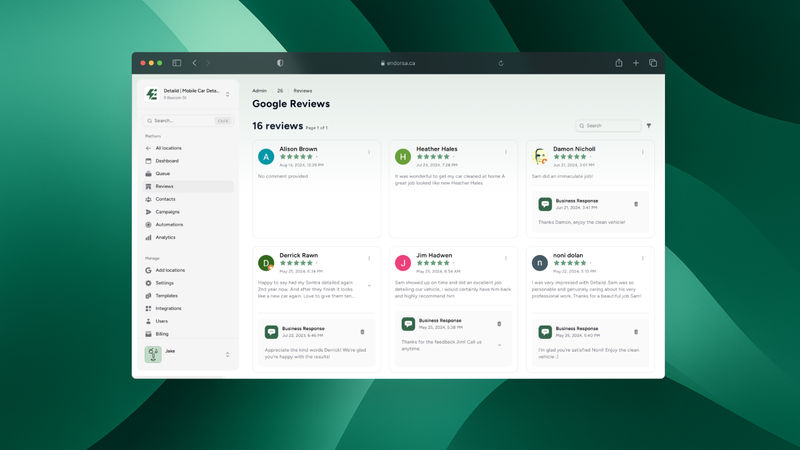Click 'No comment provided' text
The width and height of the screenshot is (800, 450).
point(283,176)
